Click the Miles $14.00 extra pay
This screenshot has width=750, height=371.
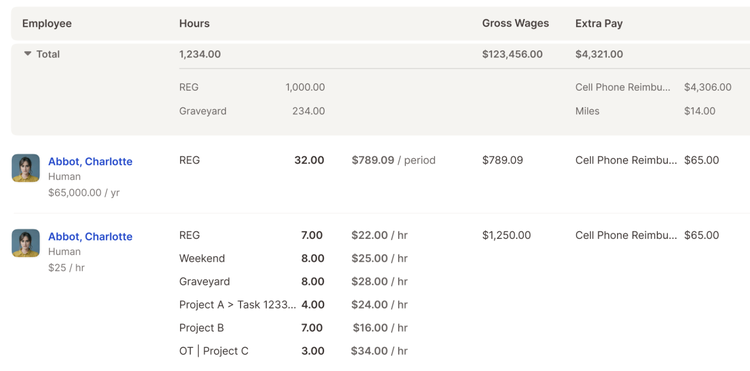[x=645, y=111]
